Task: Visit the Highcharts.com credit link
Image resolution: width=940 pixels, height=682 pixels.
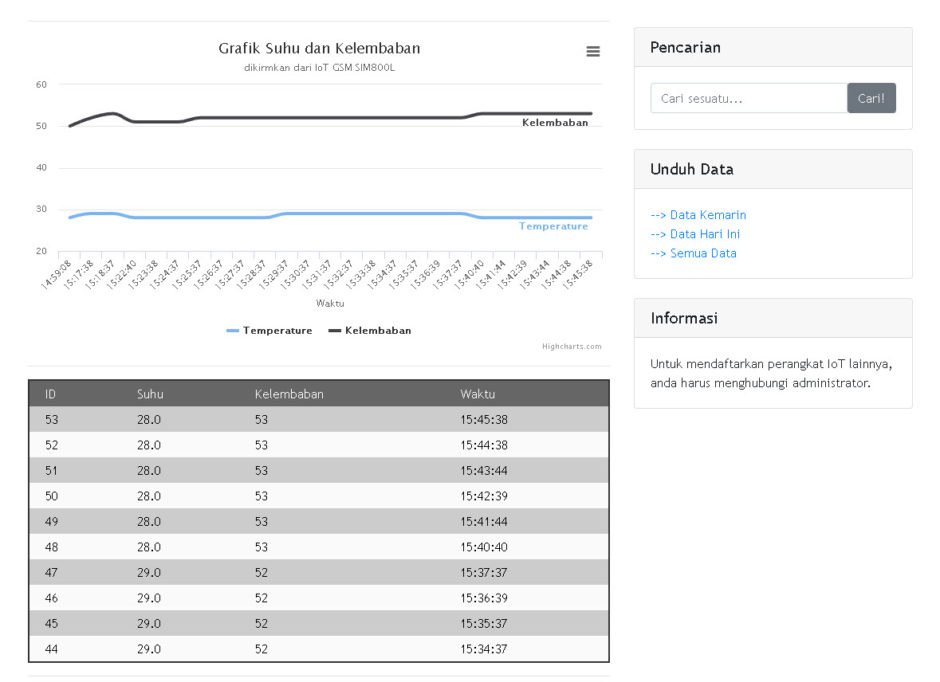Action: tap(571, 346)
